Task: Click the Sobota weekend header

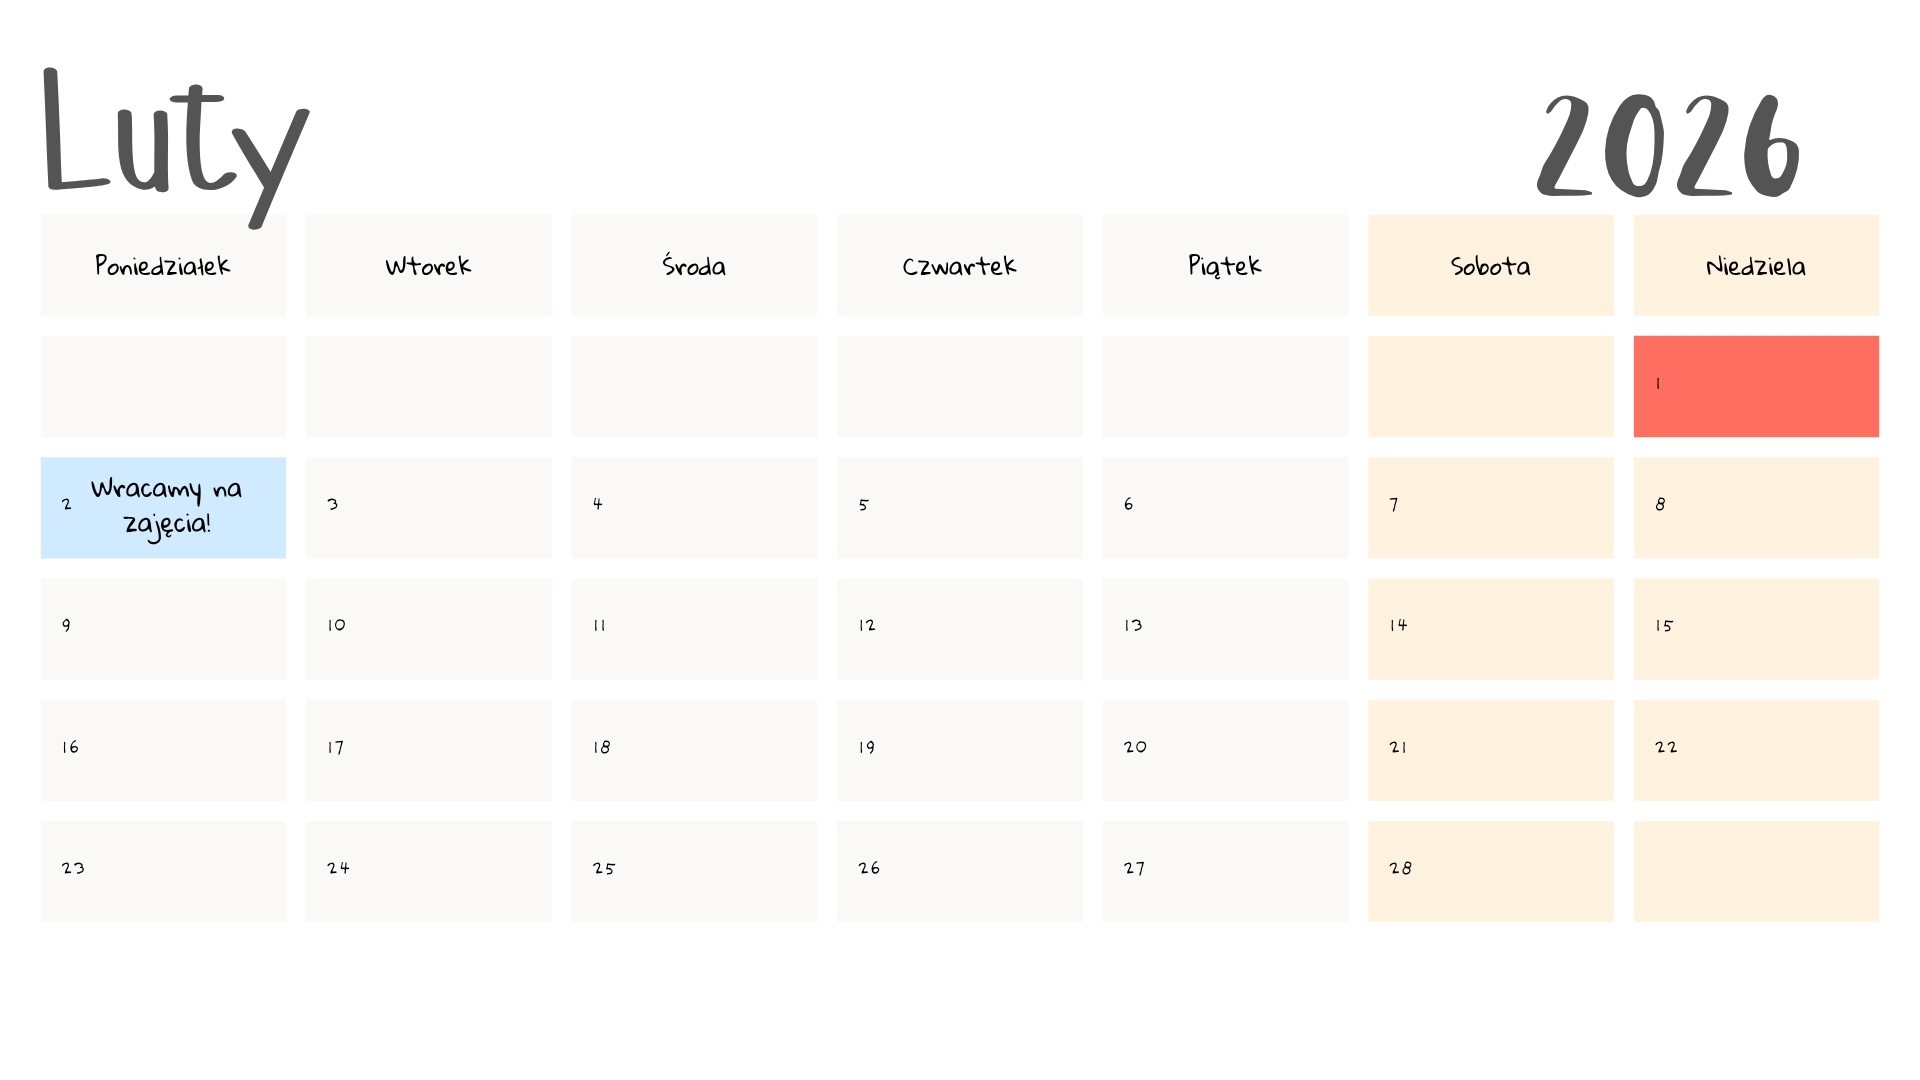Action: [1490, 266]
